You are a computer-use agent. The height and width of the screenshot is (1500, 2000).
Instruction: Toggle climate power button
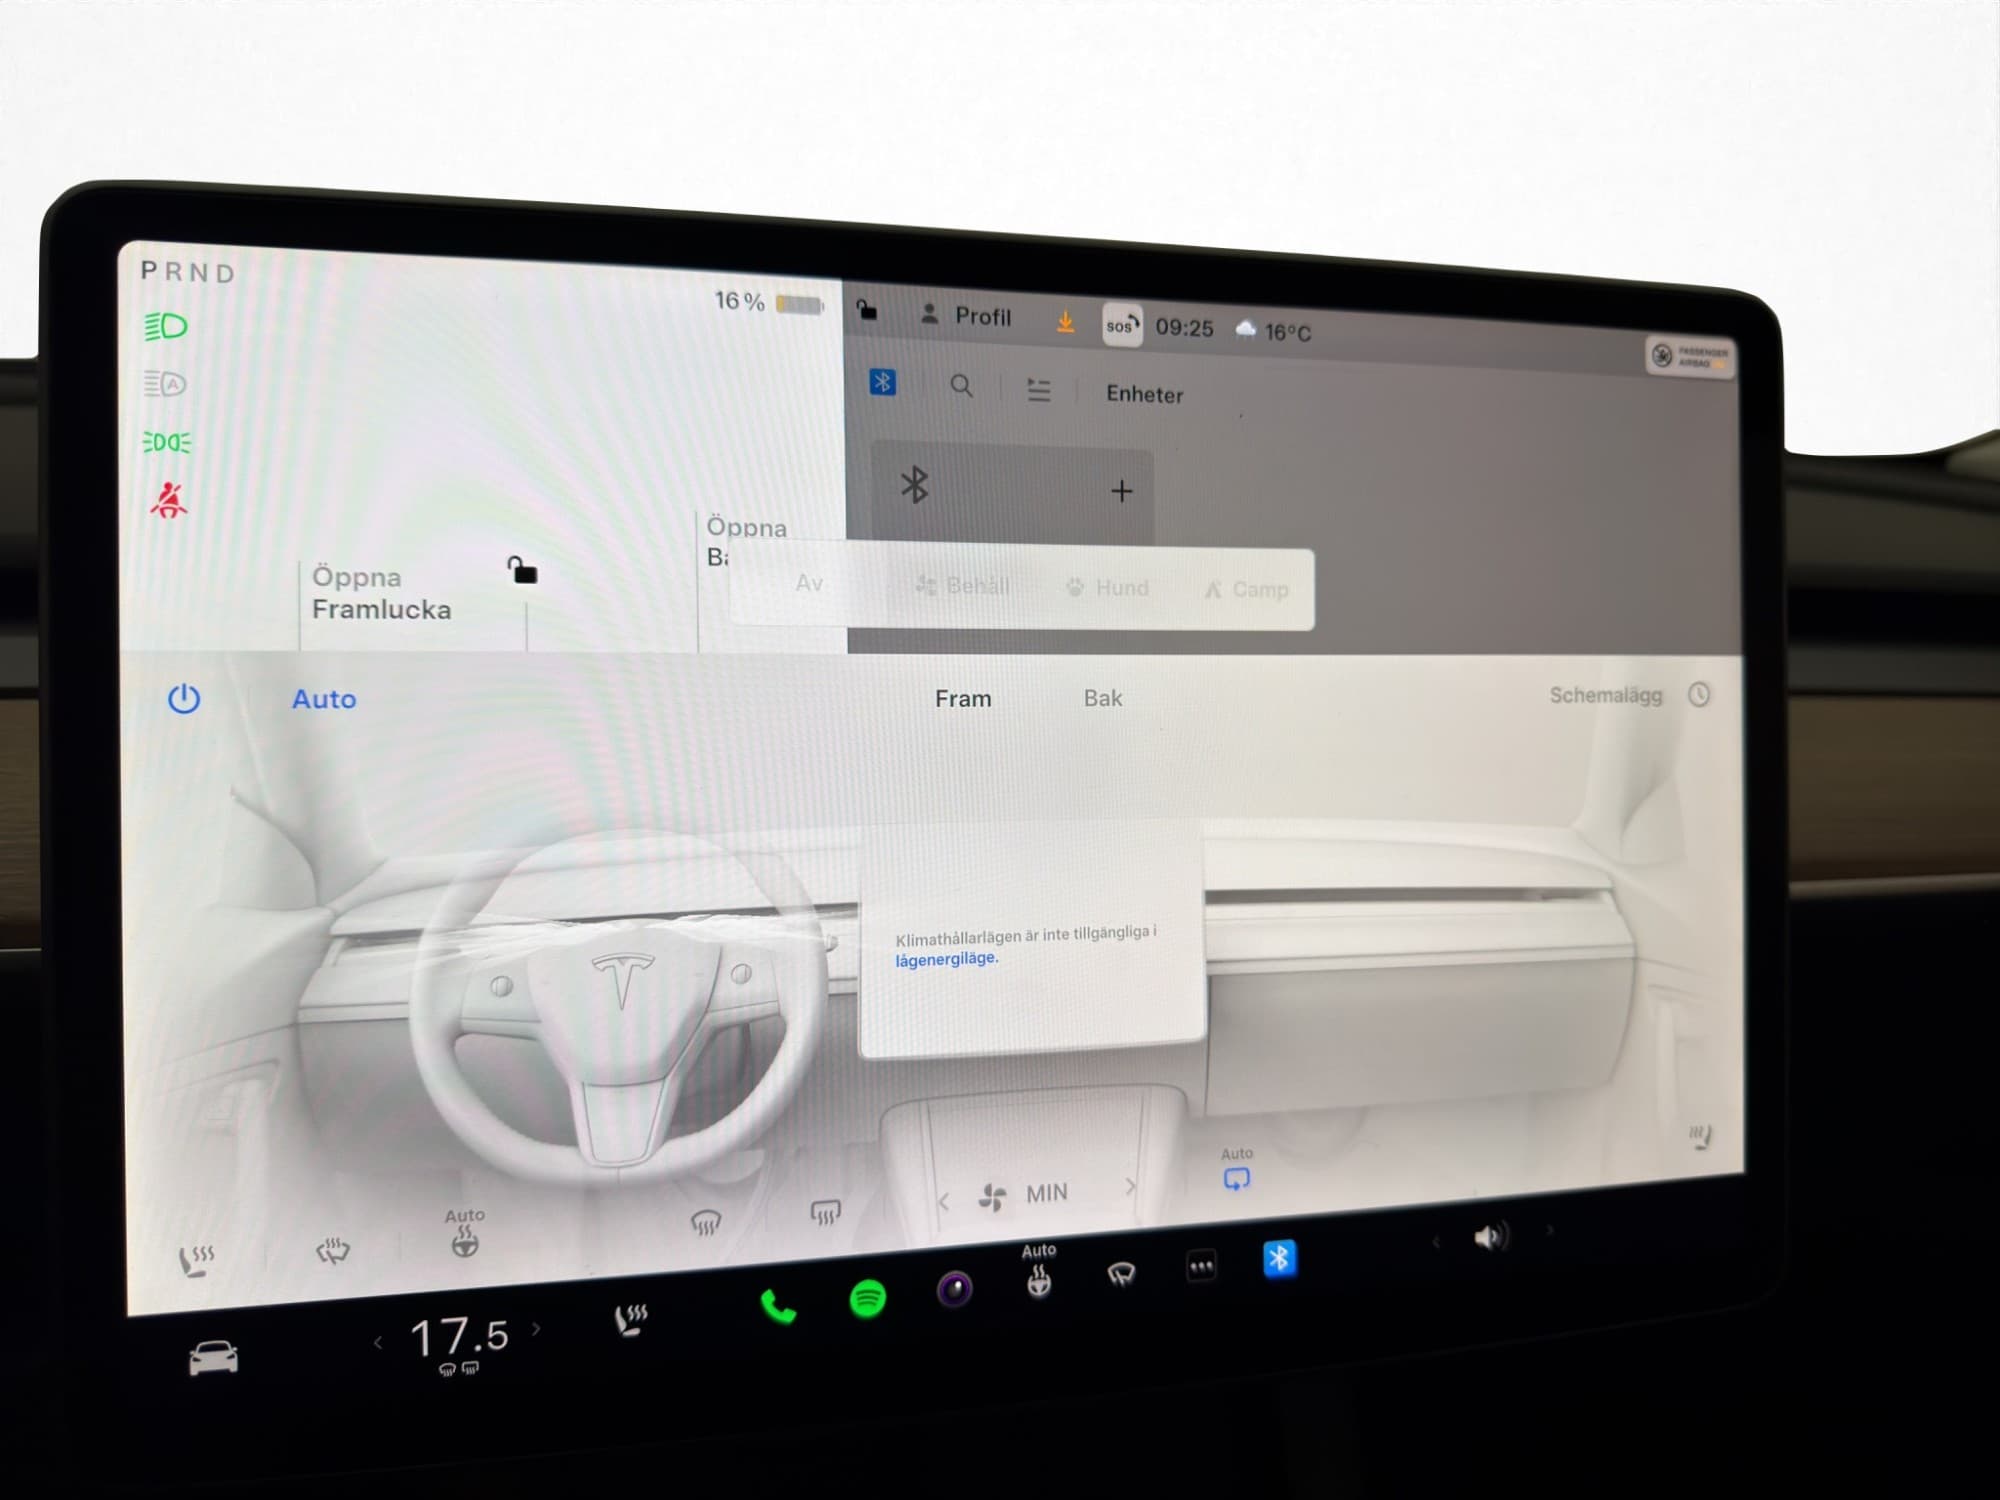tap(184, 698)
